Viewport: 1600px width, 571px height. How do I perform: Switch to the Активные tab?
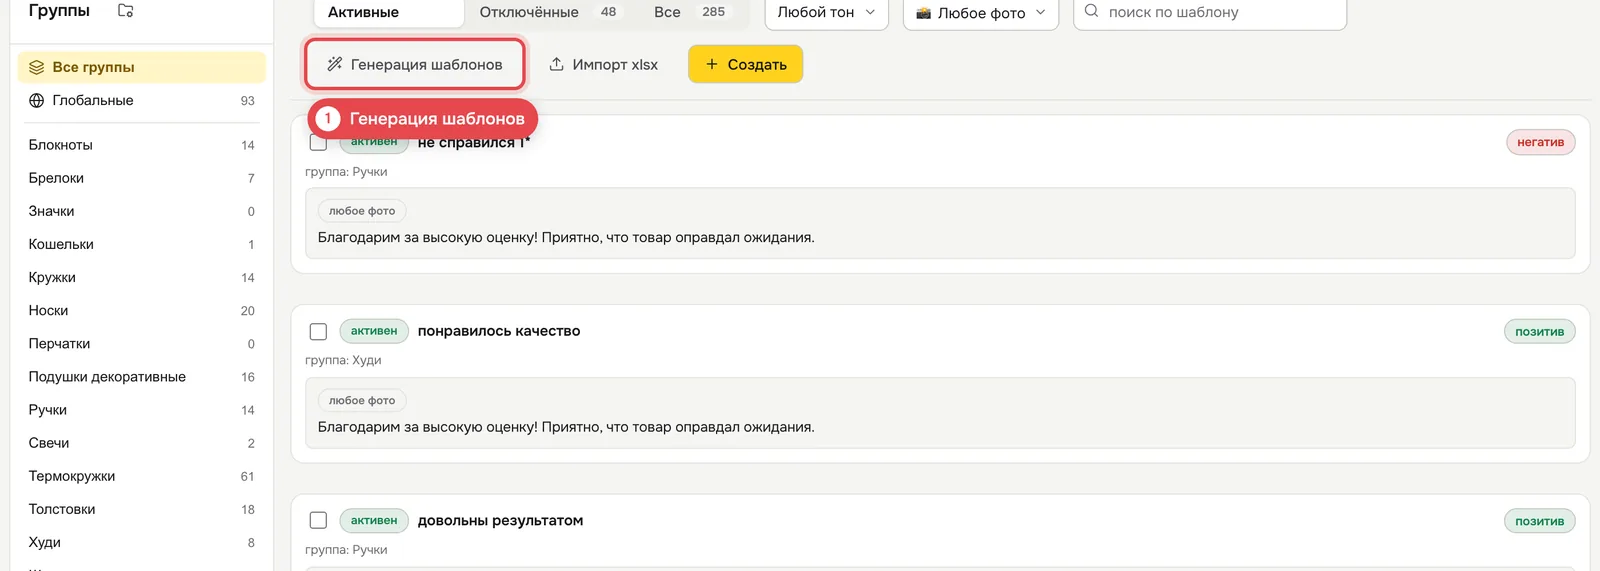click(x=388, y=12)
